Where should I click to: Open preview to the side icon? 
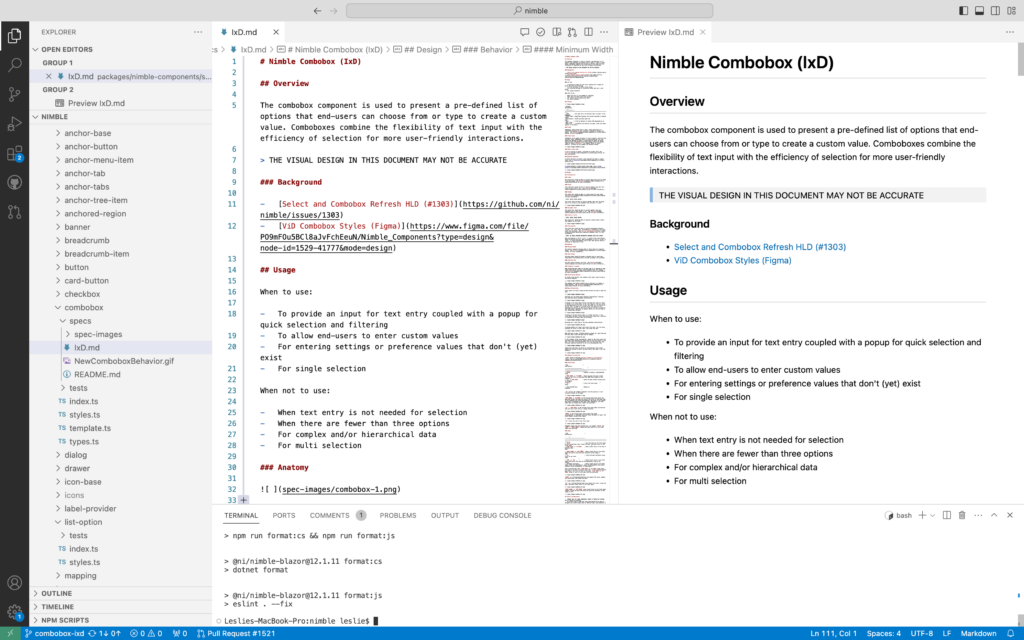pos(556,32)
